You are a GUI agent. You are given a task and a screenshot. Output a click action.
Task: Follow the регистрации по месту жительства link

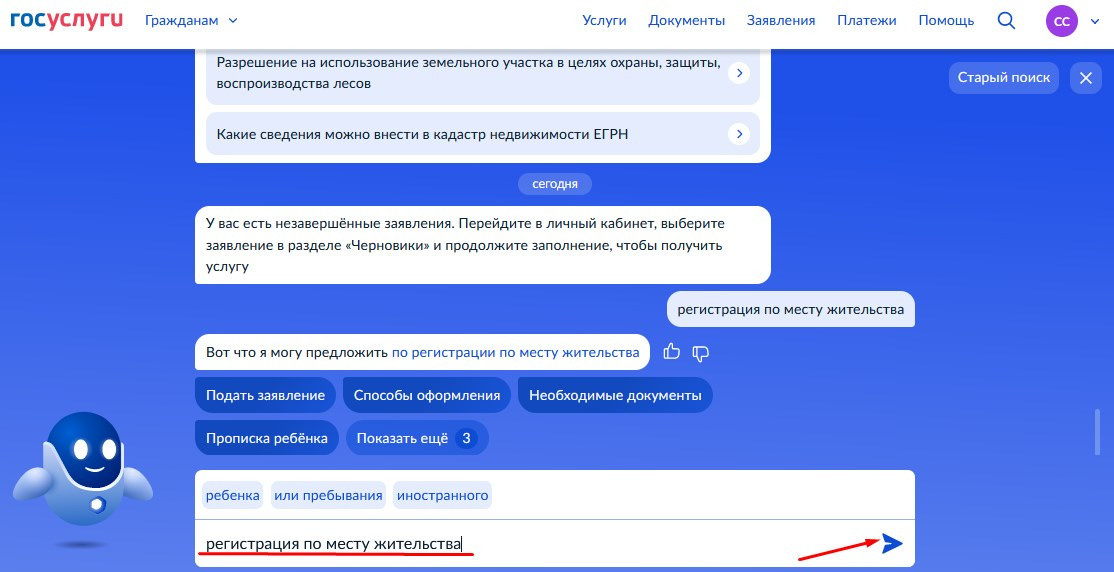[x=515, y=352]
